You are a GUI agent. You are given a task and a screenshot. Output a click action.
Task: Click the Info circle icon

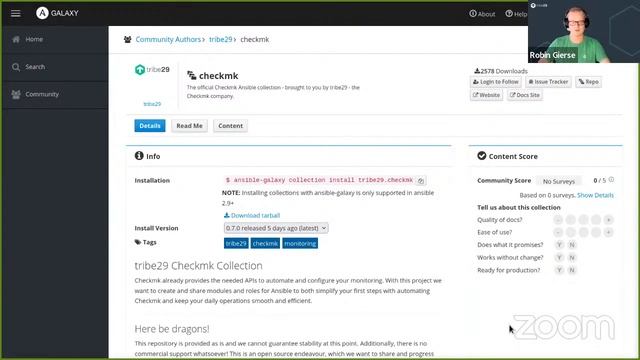tap(139, 156)
